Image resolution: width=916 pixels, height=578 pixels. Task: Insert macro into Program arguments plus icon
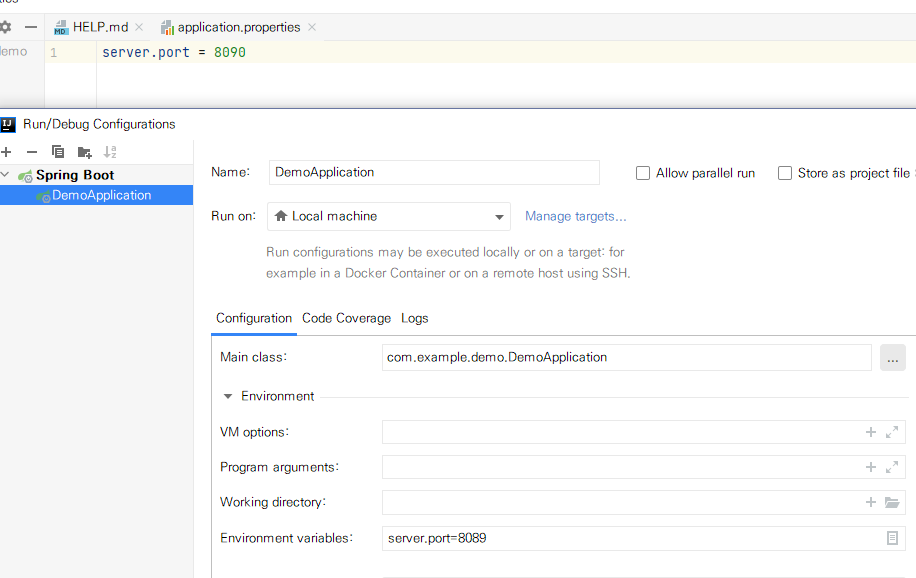coord(870,467)
